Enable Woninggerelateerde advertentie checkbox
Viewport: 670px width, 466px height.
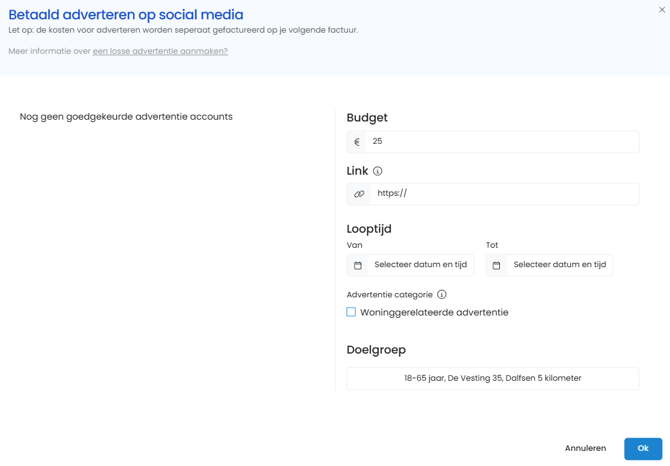click(x=351, y=312)
